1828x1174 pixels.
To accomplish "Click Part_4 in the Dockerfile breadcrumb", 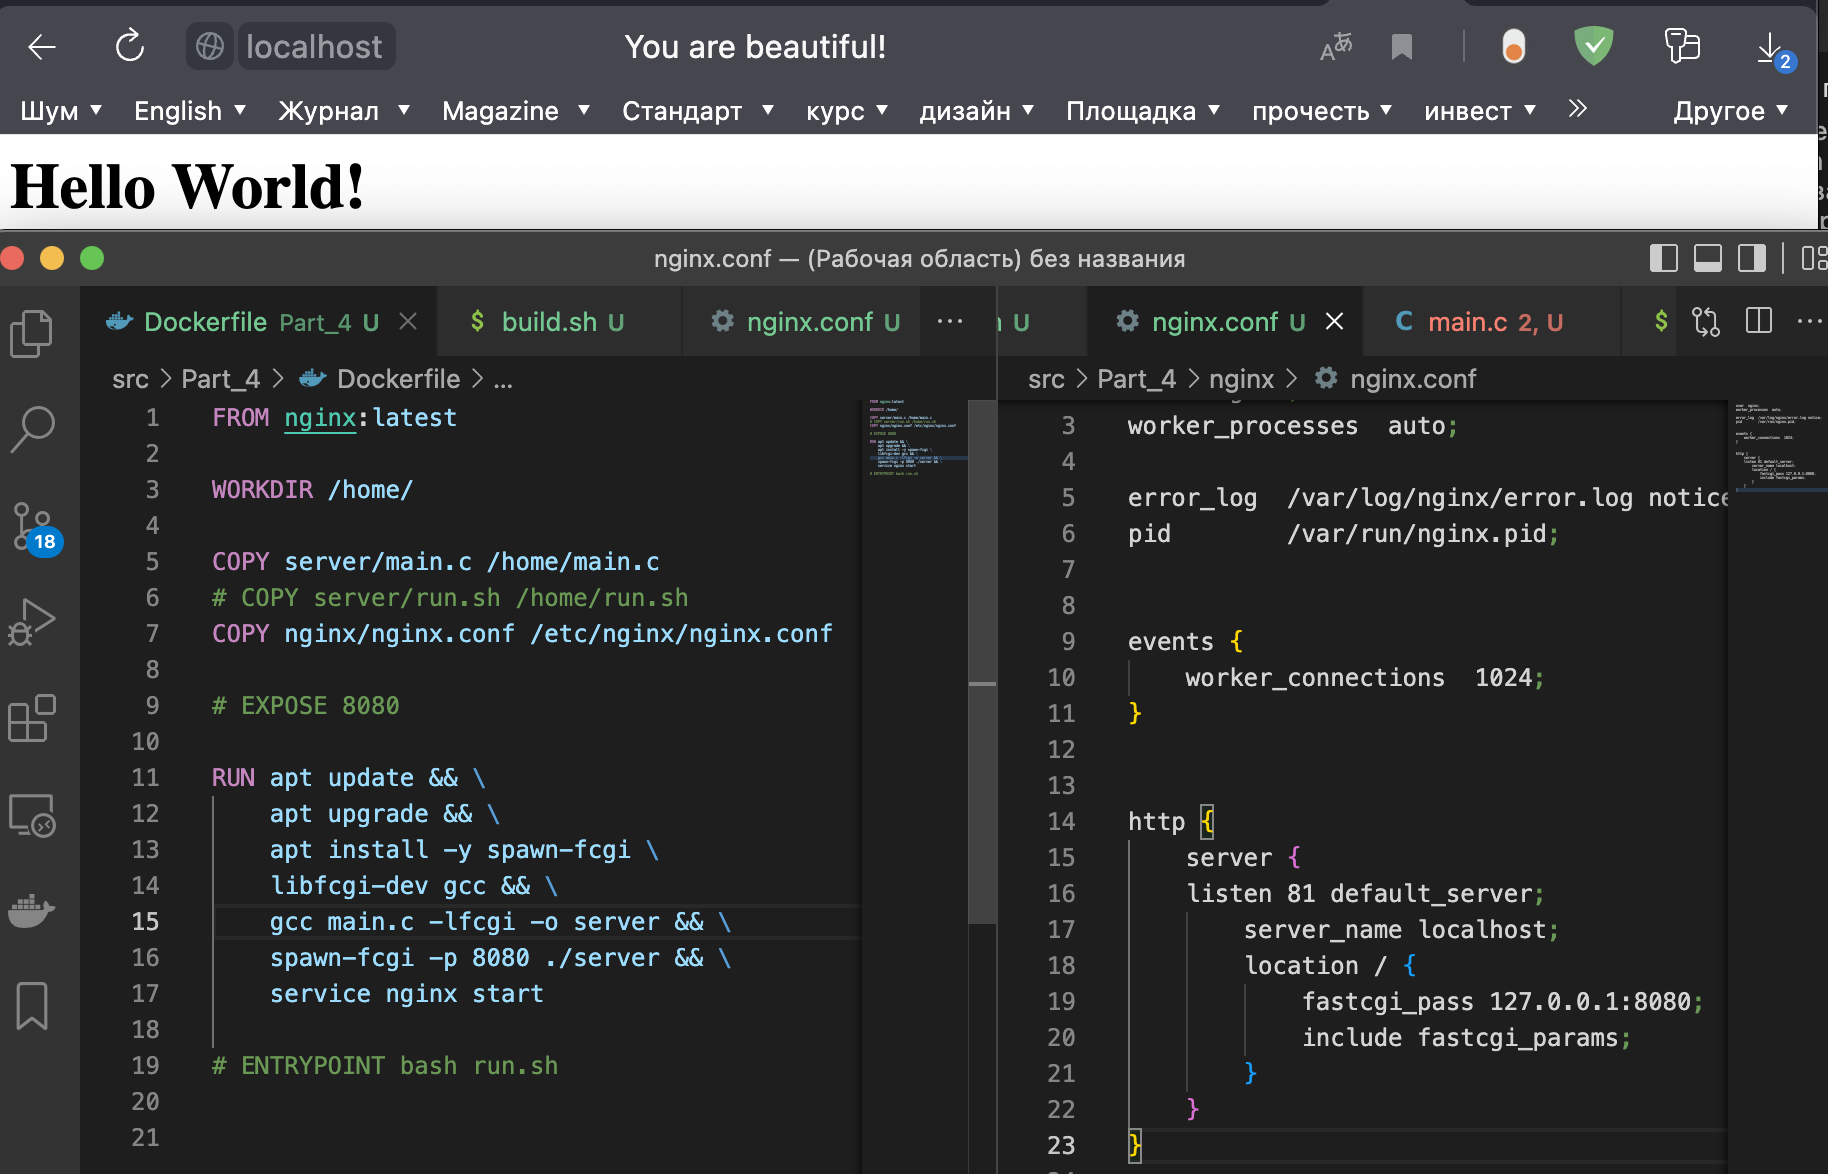I will (x=220, y=379).
